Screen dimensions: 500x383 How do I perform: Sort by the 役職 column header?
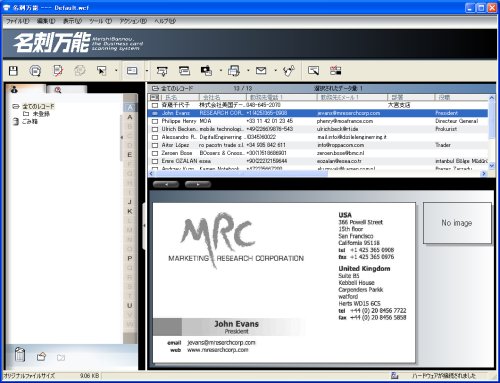point(462,97)
